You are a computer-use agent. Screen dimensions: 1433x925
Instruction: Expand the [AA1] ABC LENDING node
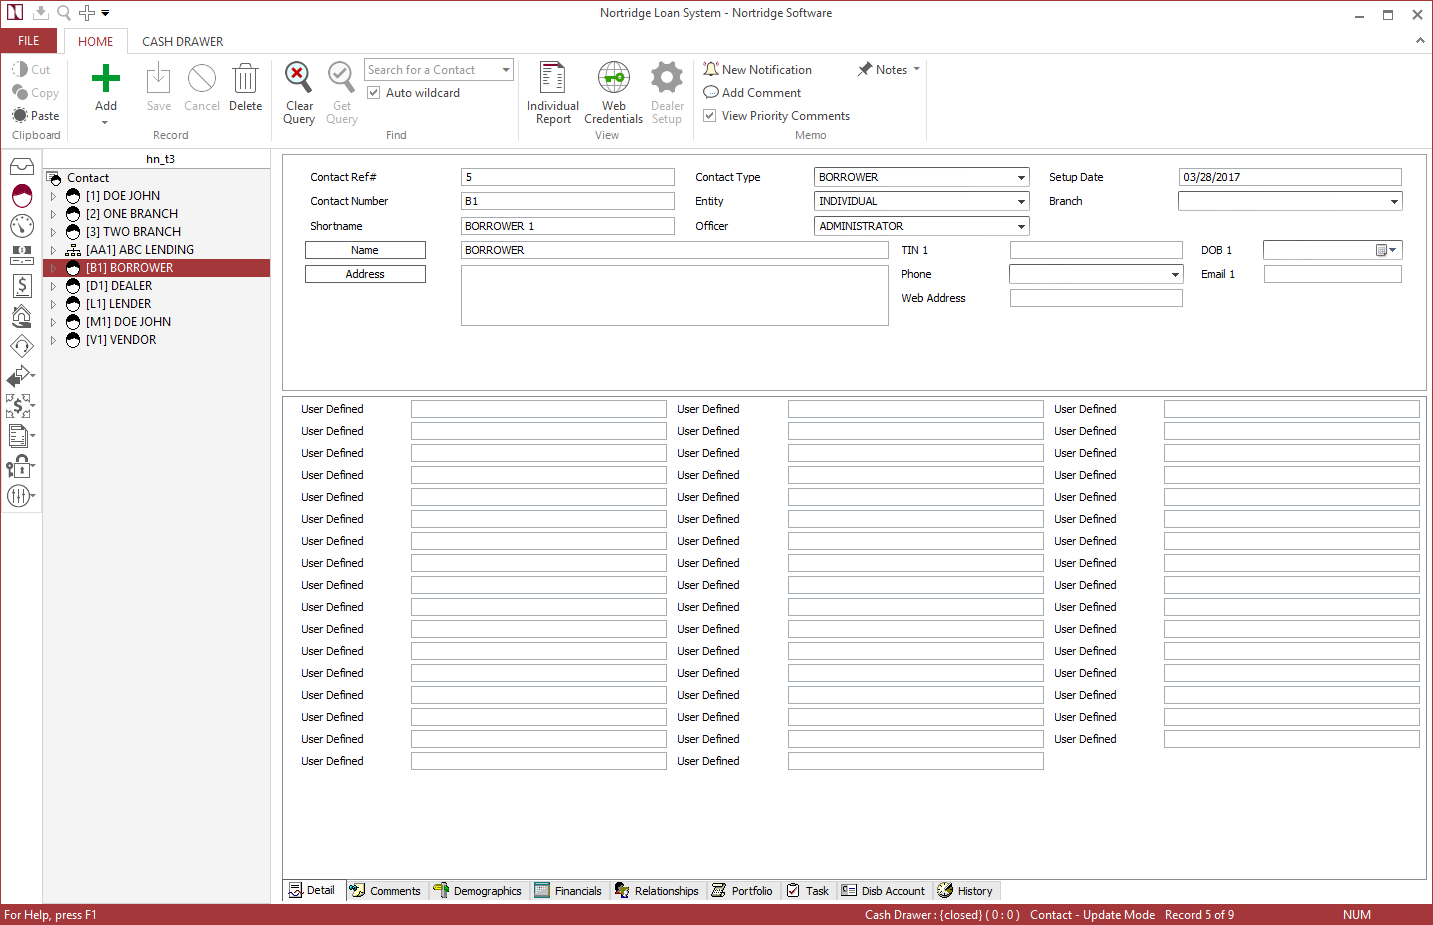(x=53, y=250)
